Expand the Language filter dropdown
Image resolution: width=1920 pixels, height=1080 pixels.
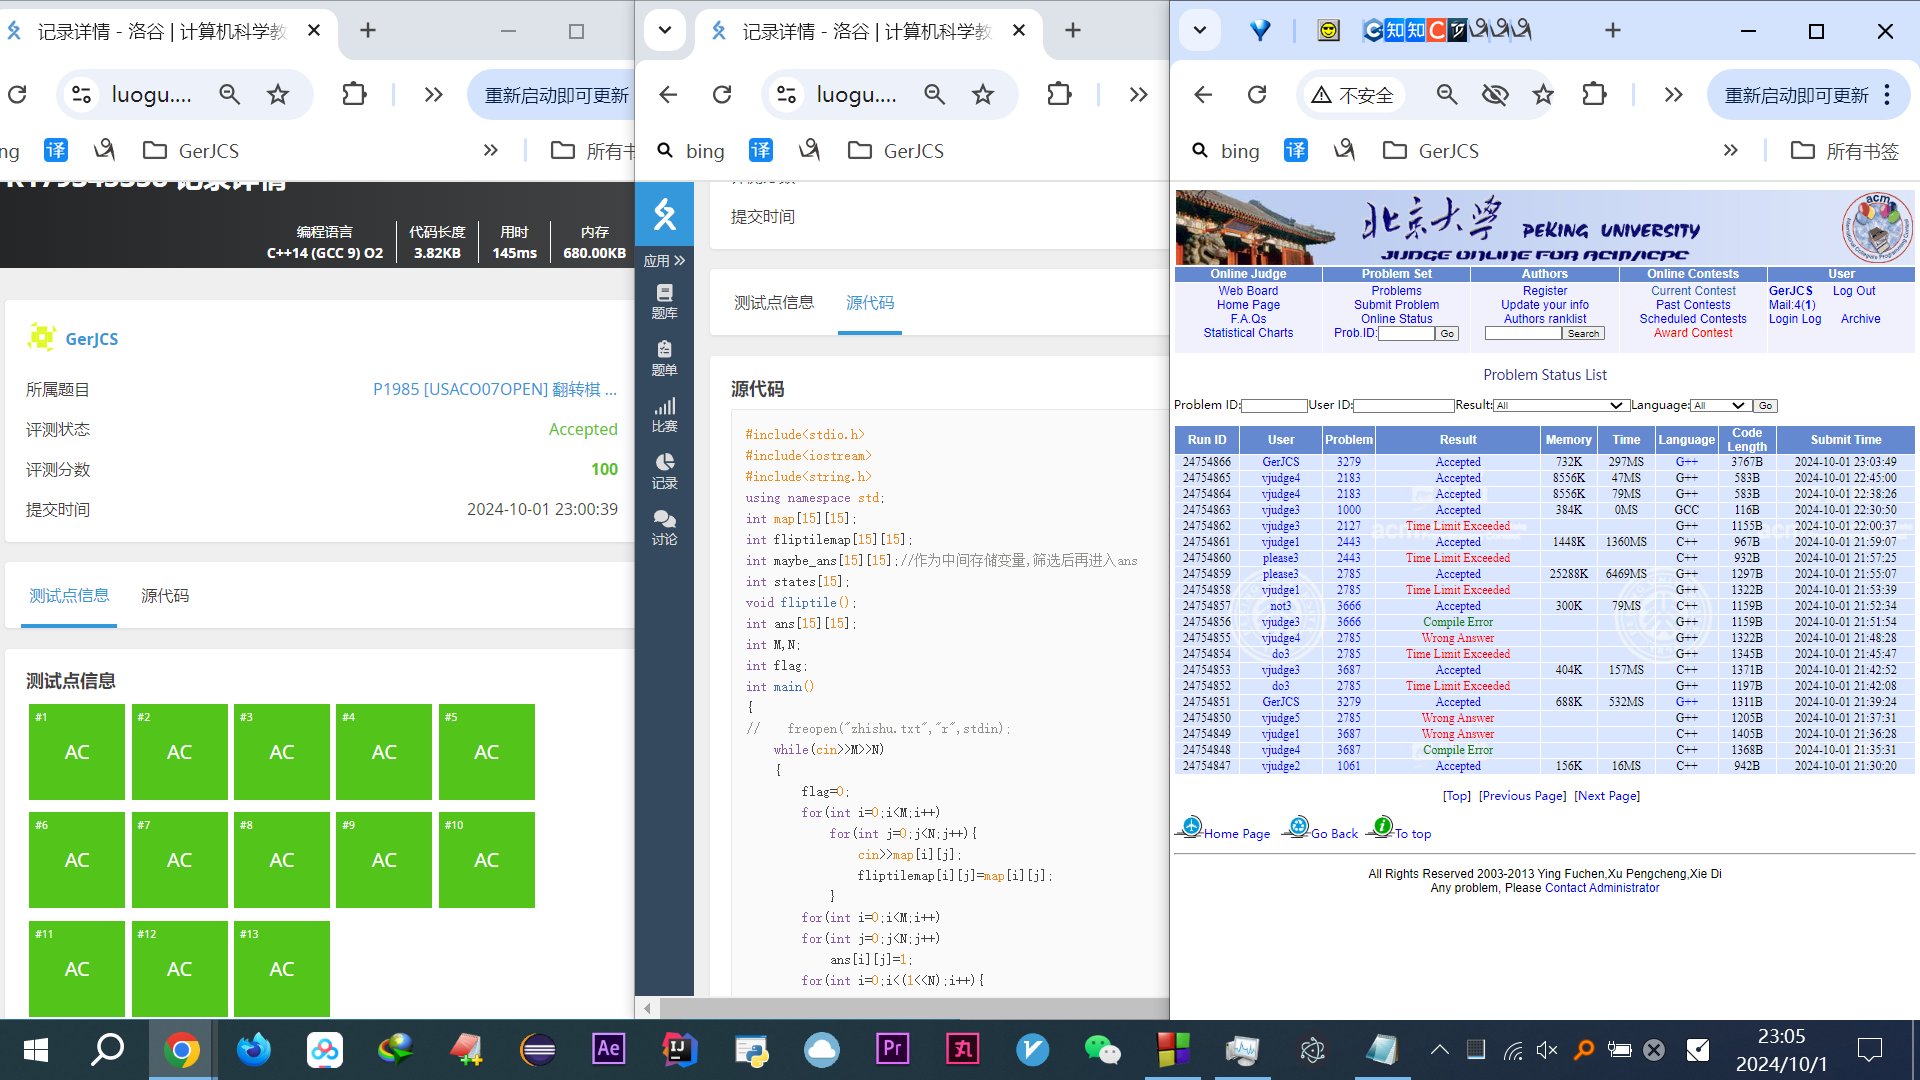1719,405
